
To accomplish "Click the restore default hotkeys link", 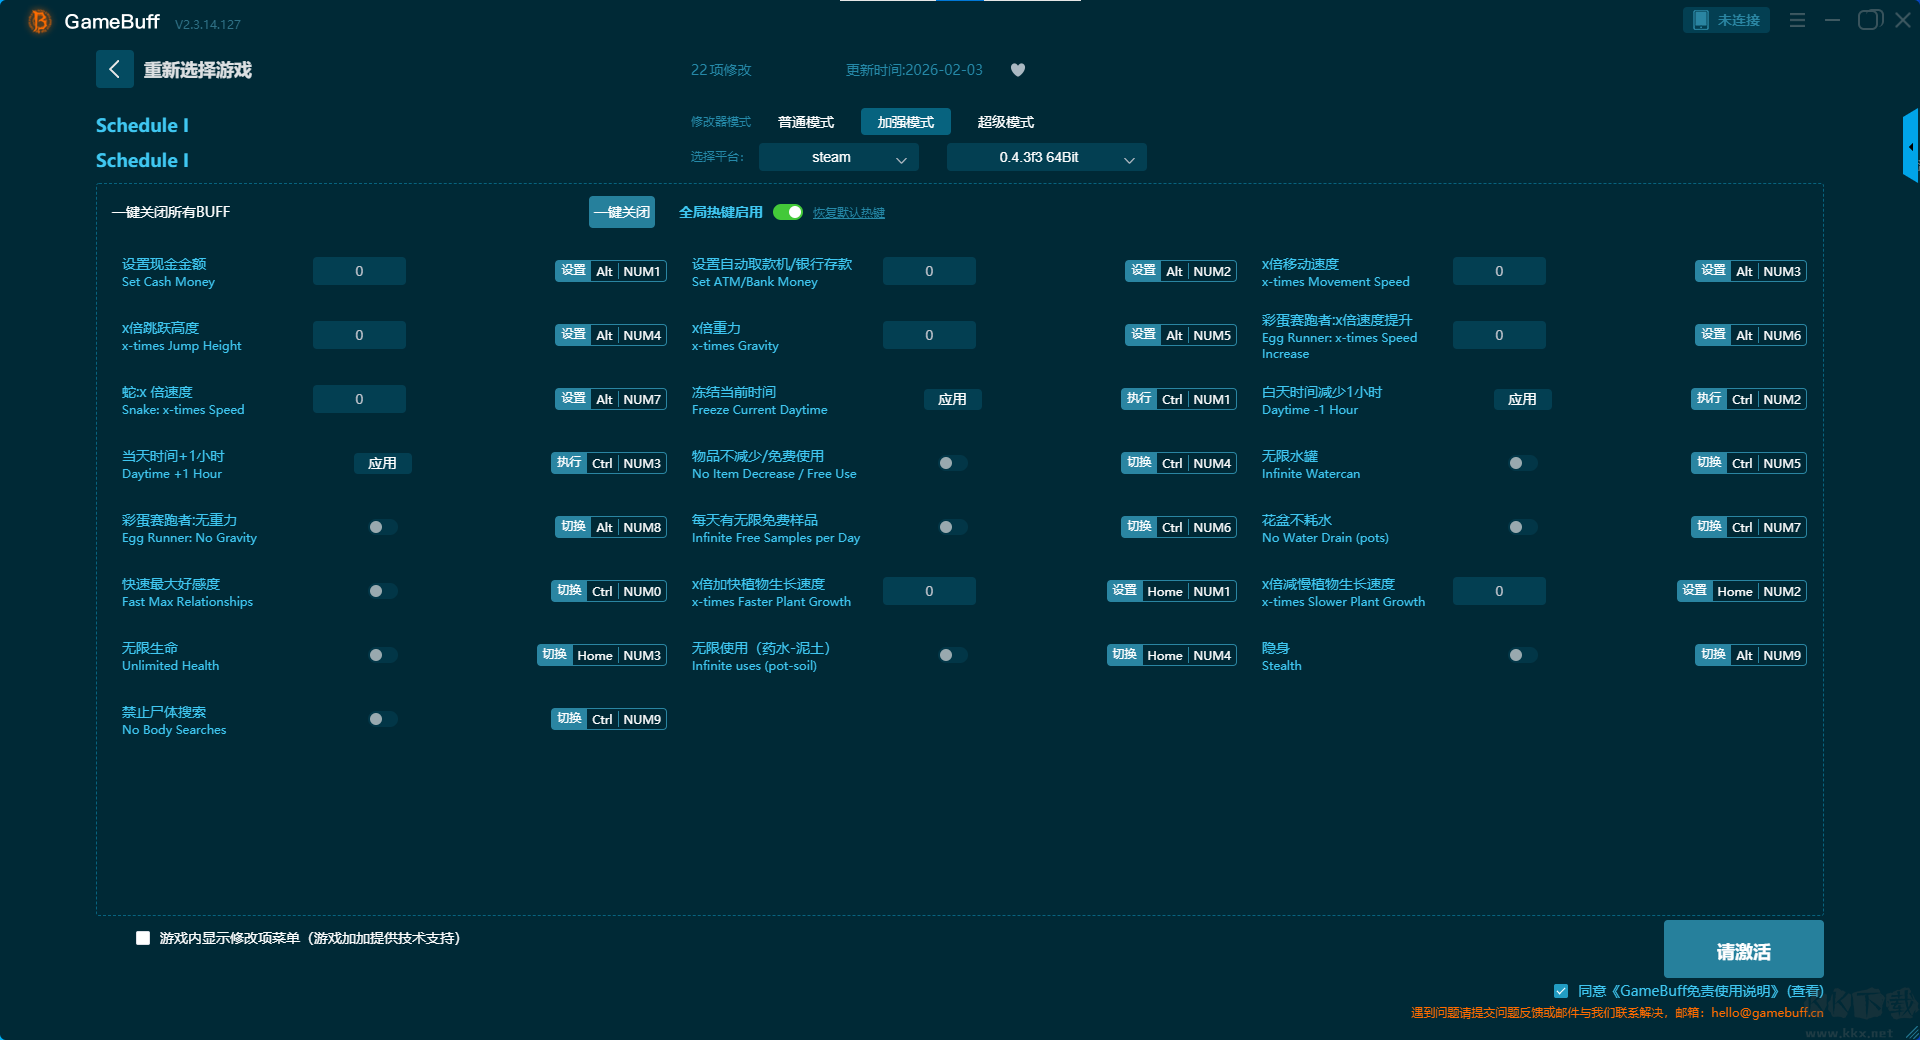I will click(848, 213).
